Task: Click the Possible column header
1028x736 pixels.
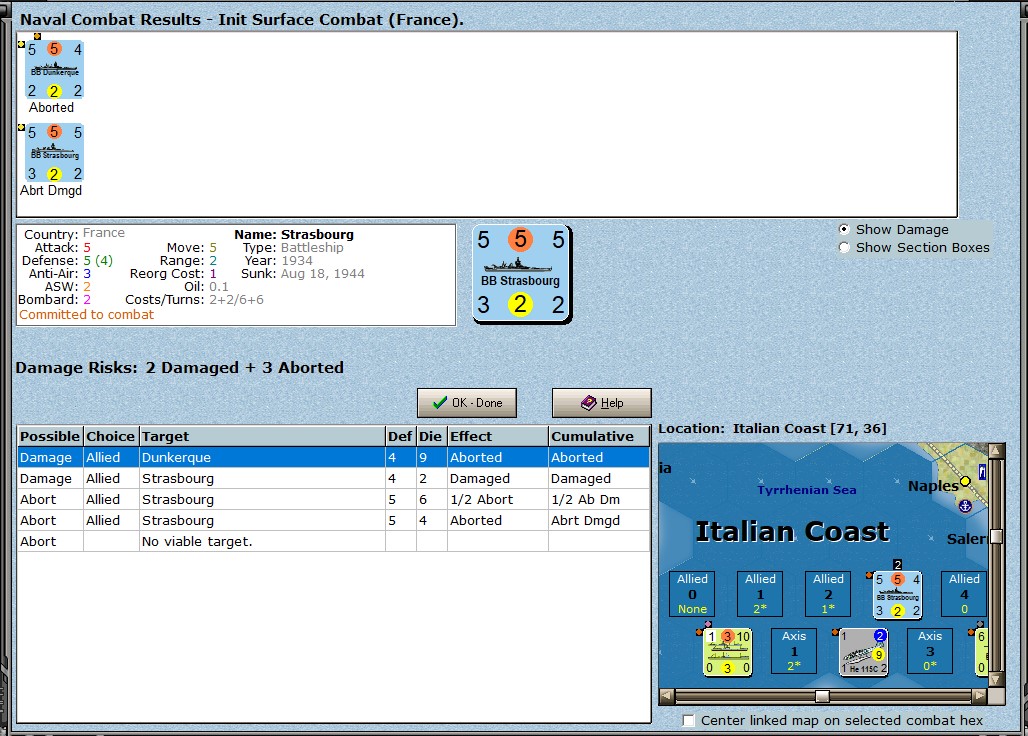Action: [50, 436]
